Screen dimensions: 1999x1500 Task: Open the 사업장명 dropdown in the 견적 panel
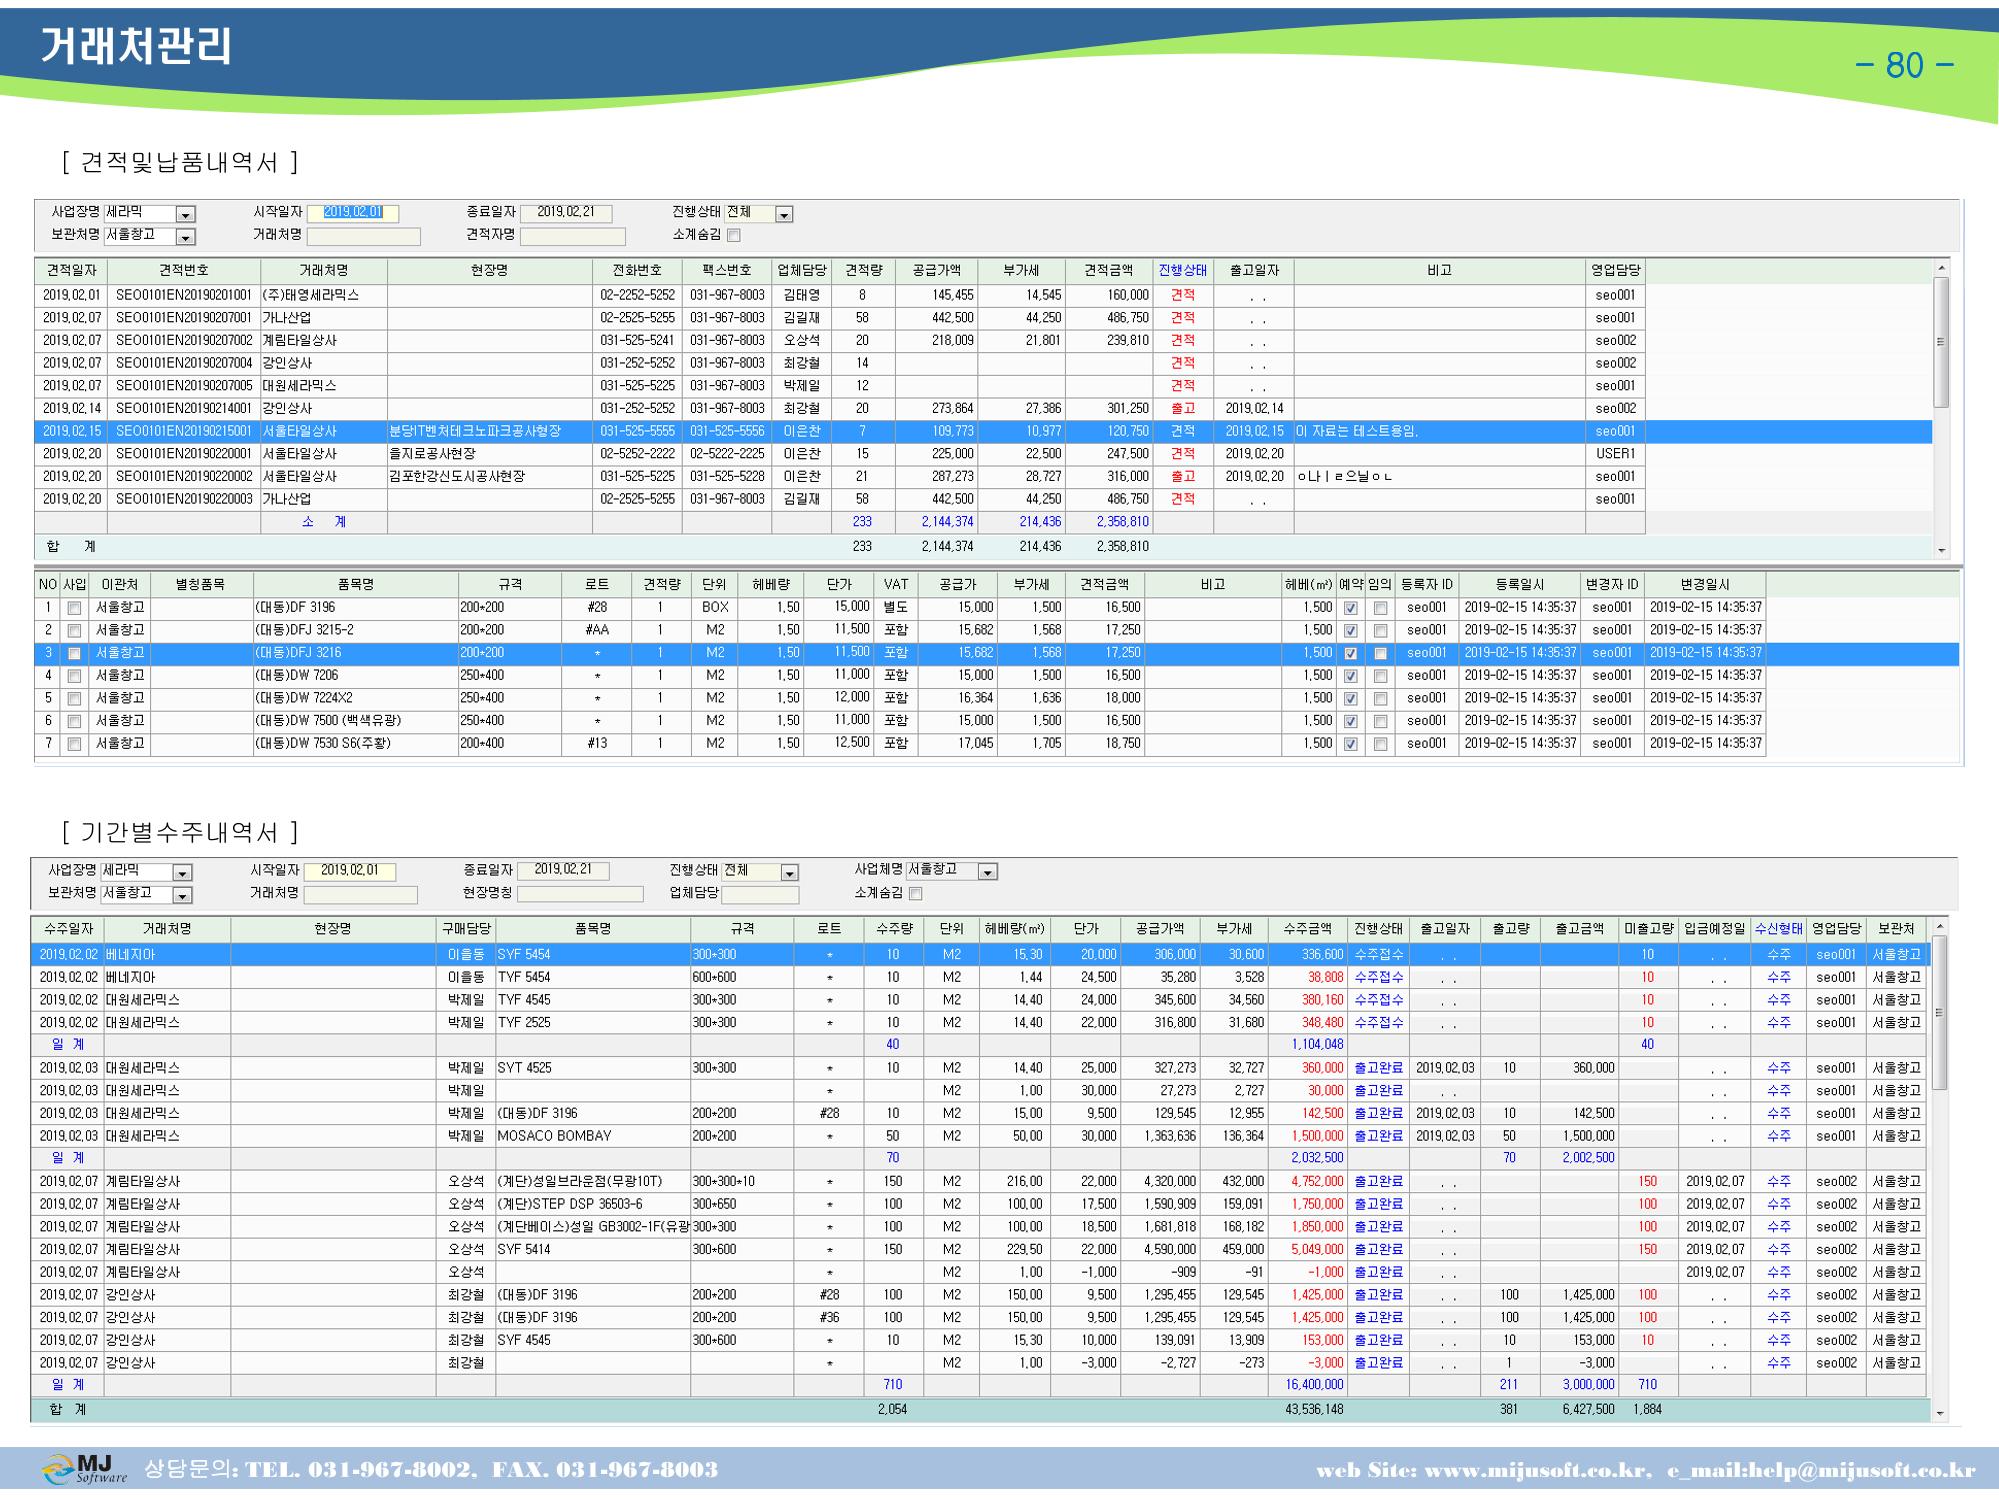coord(186,214)
